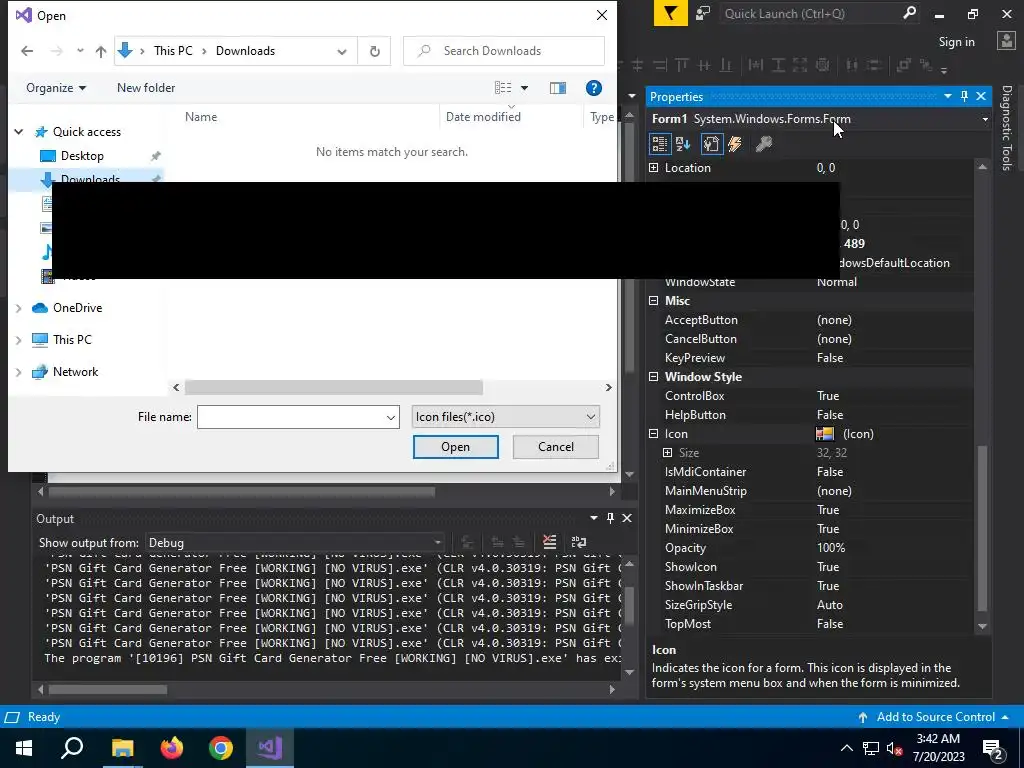This screenshot has width=1024, height=768.
Task: Click Sign in link in Visual Studio
Action: click(x=956, y=42)
